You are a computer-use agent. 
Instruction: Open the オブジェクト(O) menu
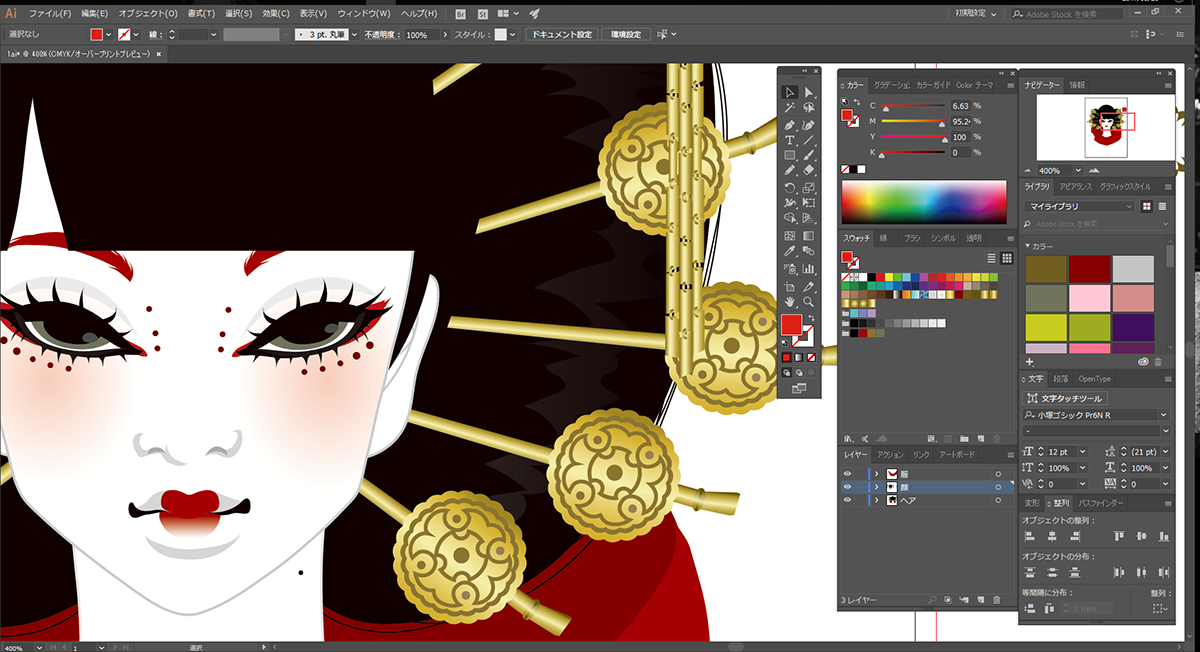pos(148,13)
